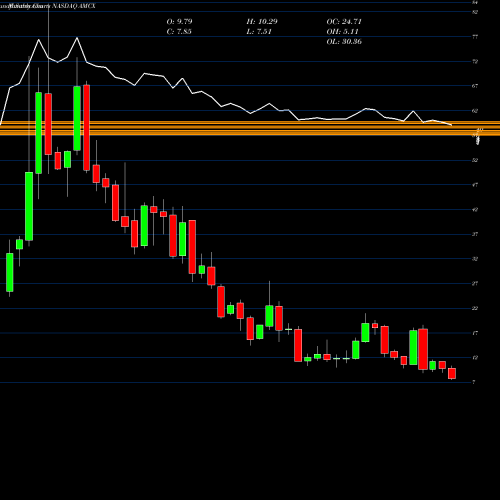Click the final red candle near price 7
The image size is (500, 500).
(452, 373)
